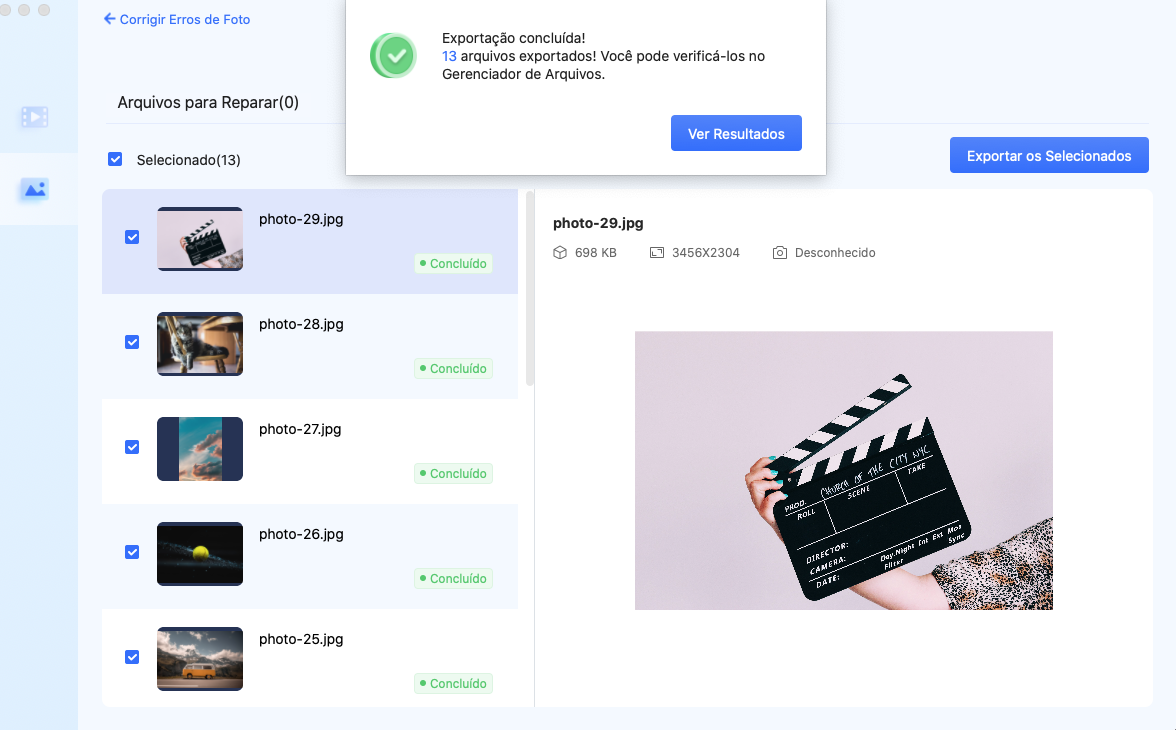The height and width of the screenshot is (730, 1176).
Task: Click the green success checkmark icon
Action: pyautogui.click(x=393, y=55)
